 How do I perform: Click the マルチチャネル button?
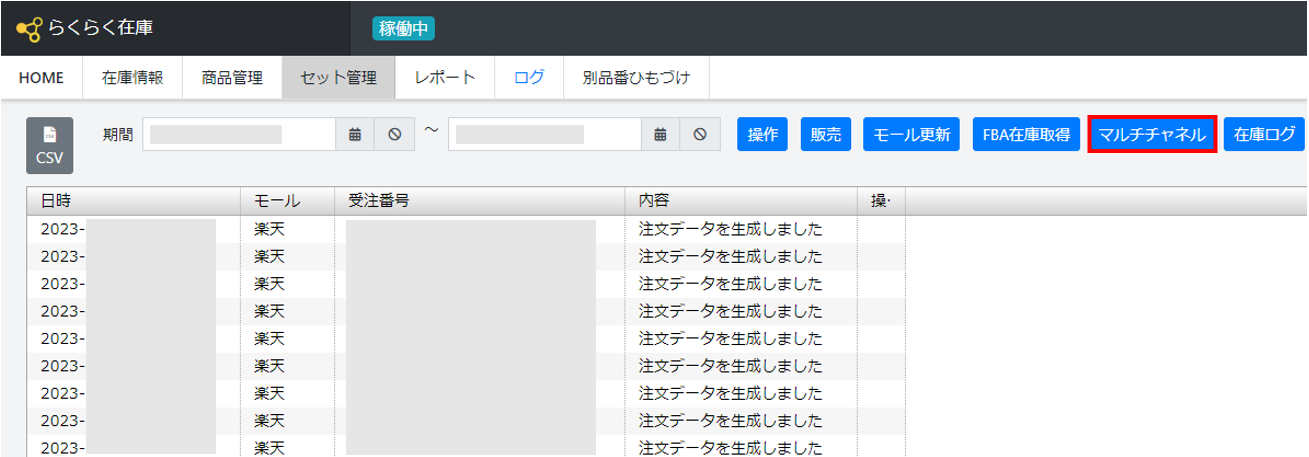pyautogui.click(x=1152, y=134)
